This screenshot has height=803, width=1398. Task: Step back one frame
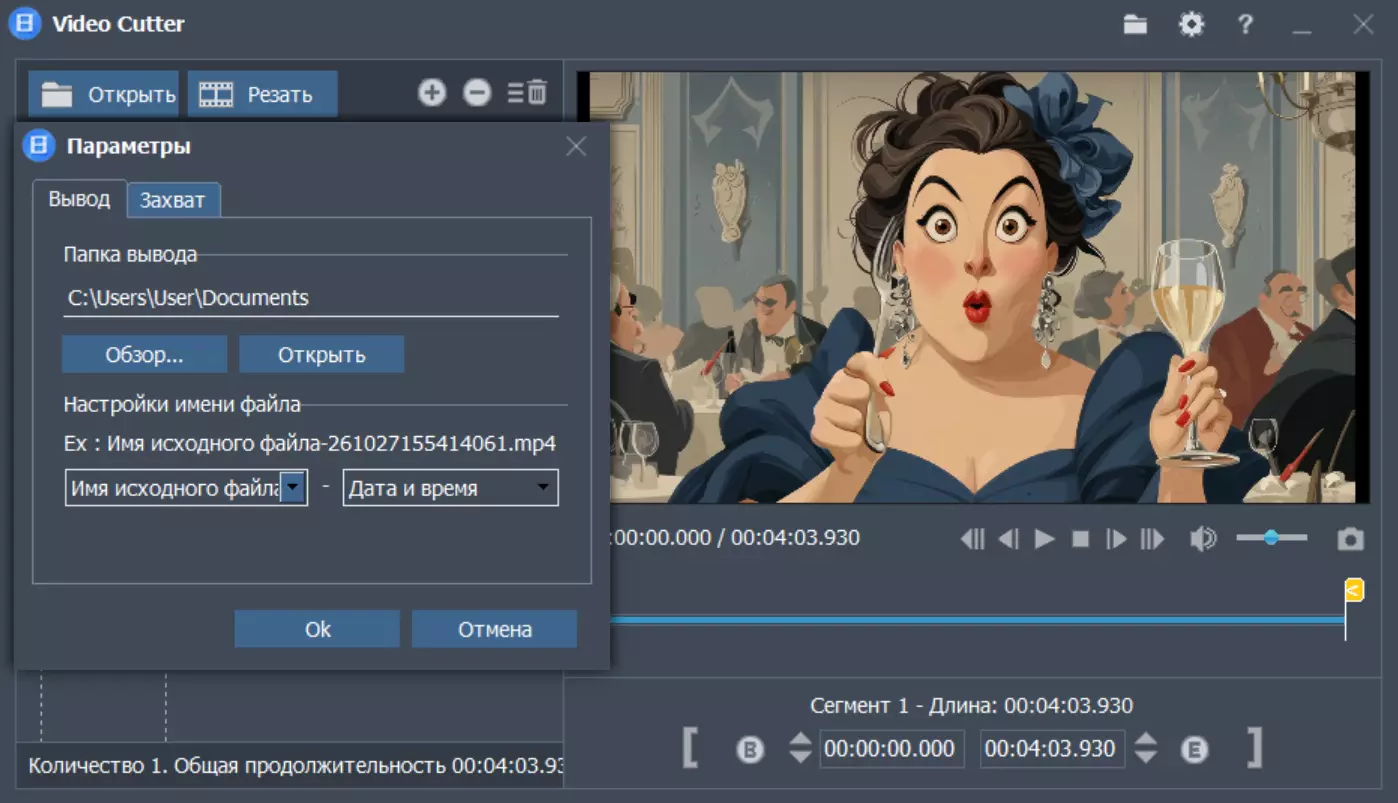(1009, 539)
